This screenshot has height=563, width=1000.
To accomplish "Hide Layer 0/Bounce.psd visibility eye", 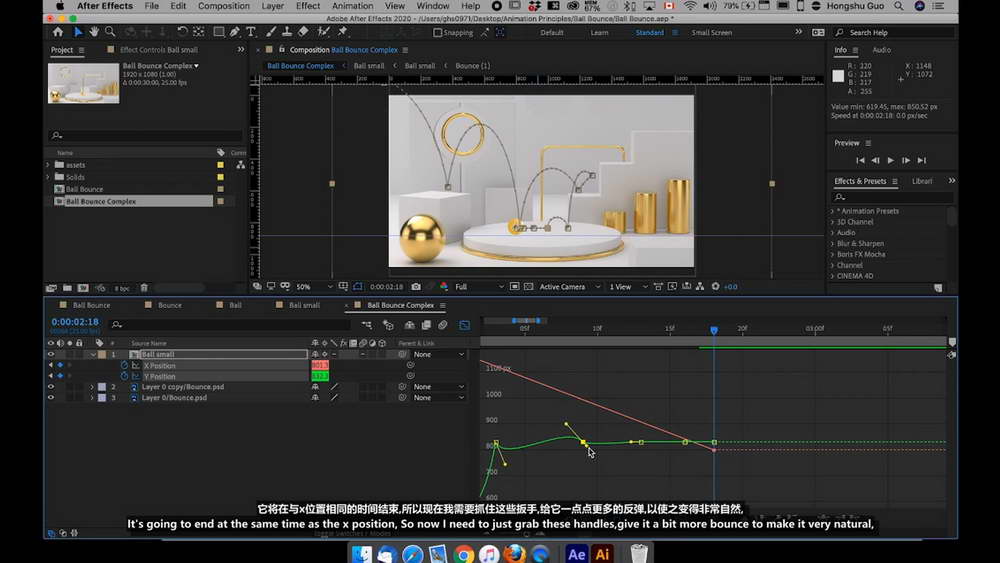I will (x=51, y=398).
